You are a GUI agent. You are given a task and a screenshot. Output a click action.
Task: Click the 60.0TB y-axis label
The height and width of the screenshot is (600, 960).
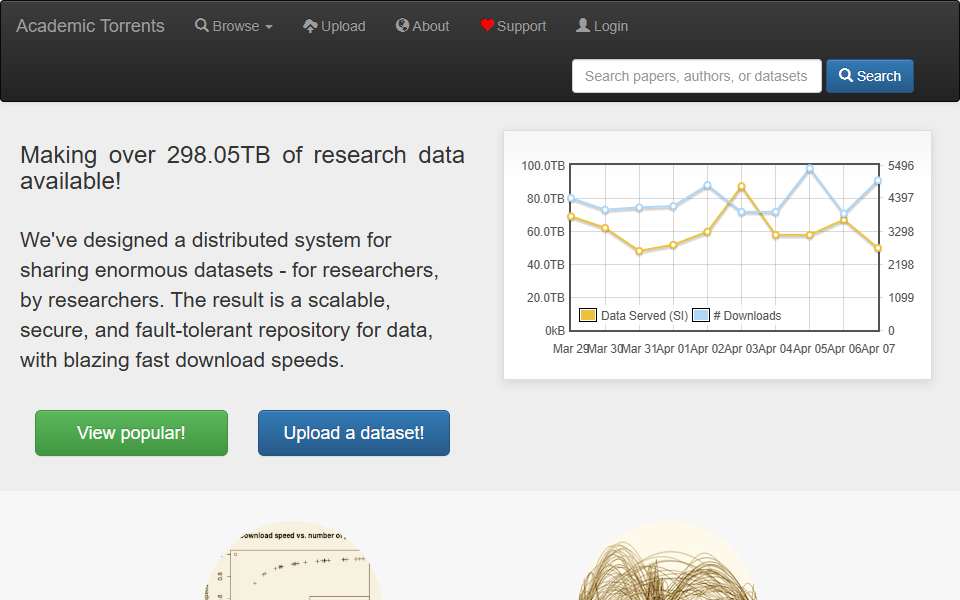[546, 232]
